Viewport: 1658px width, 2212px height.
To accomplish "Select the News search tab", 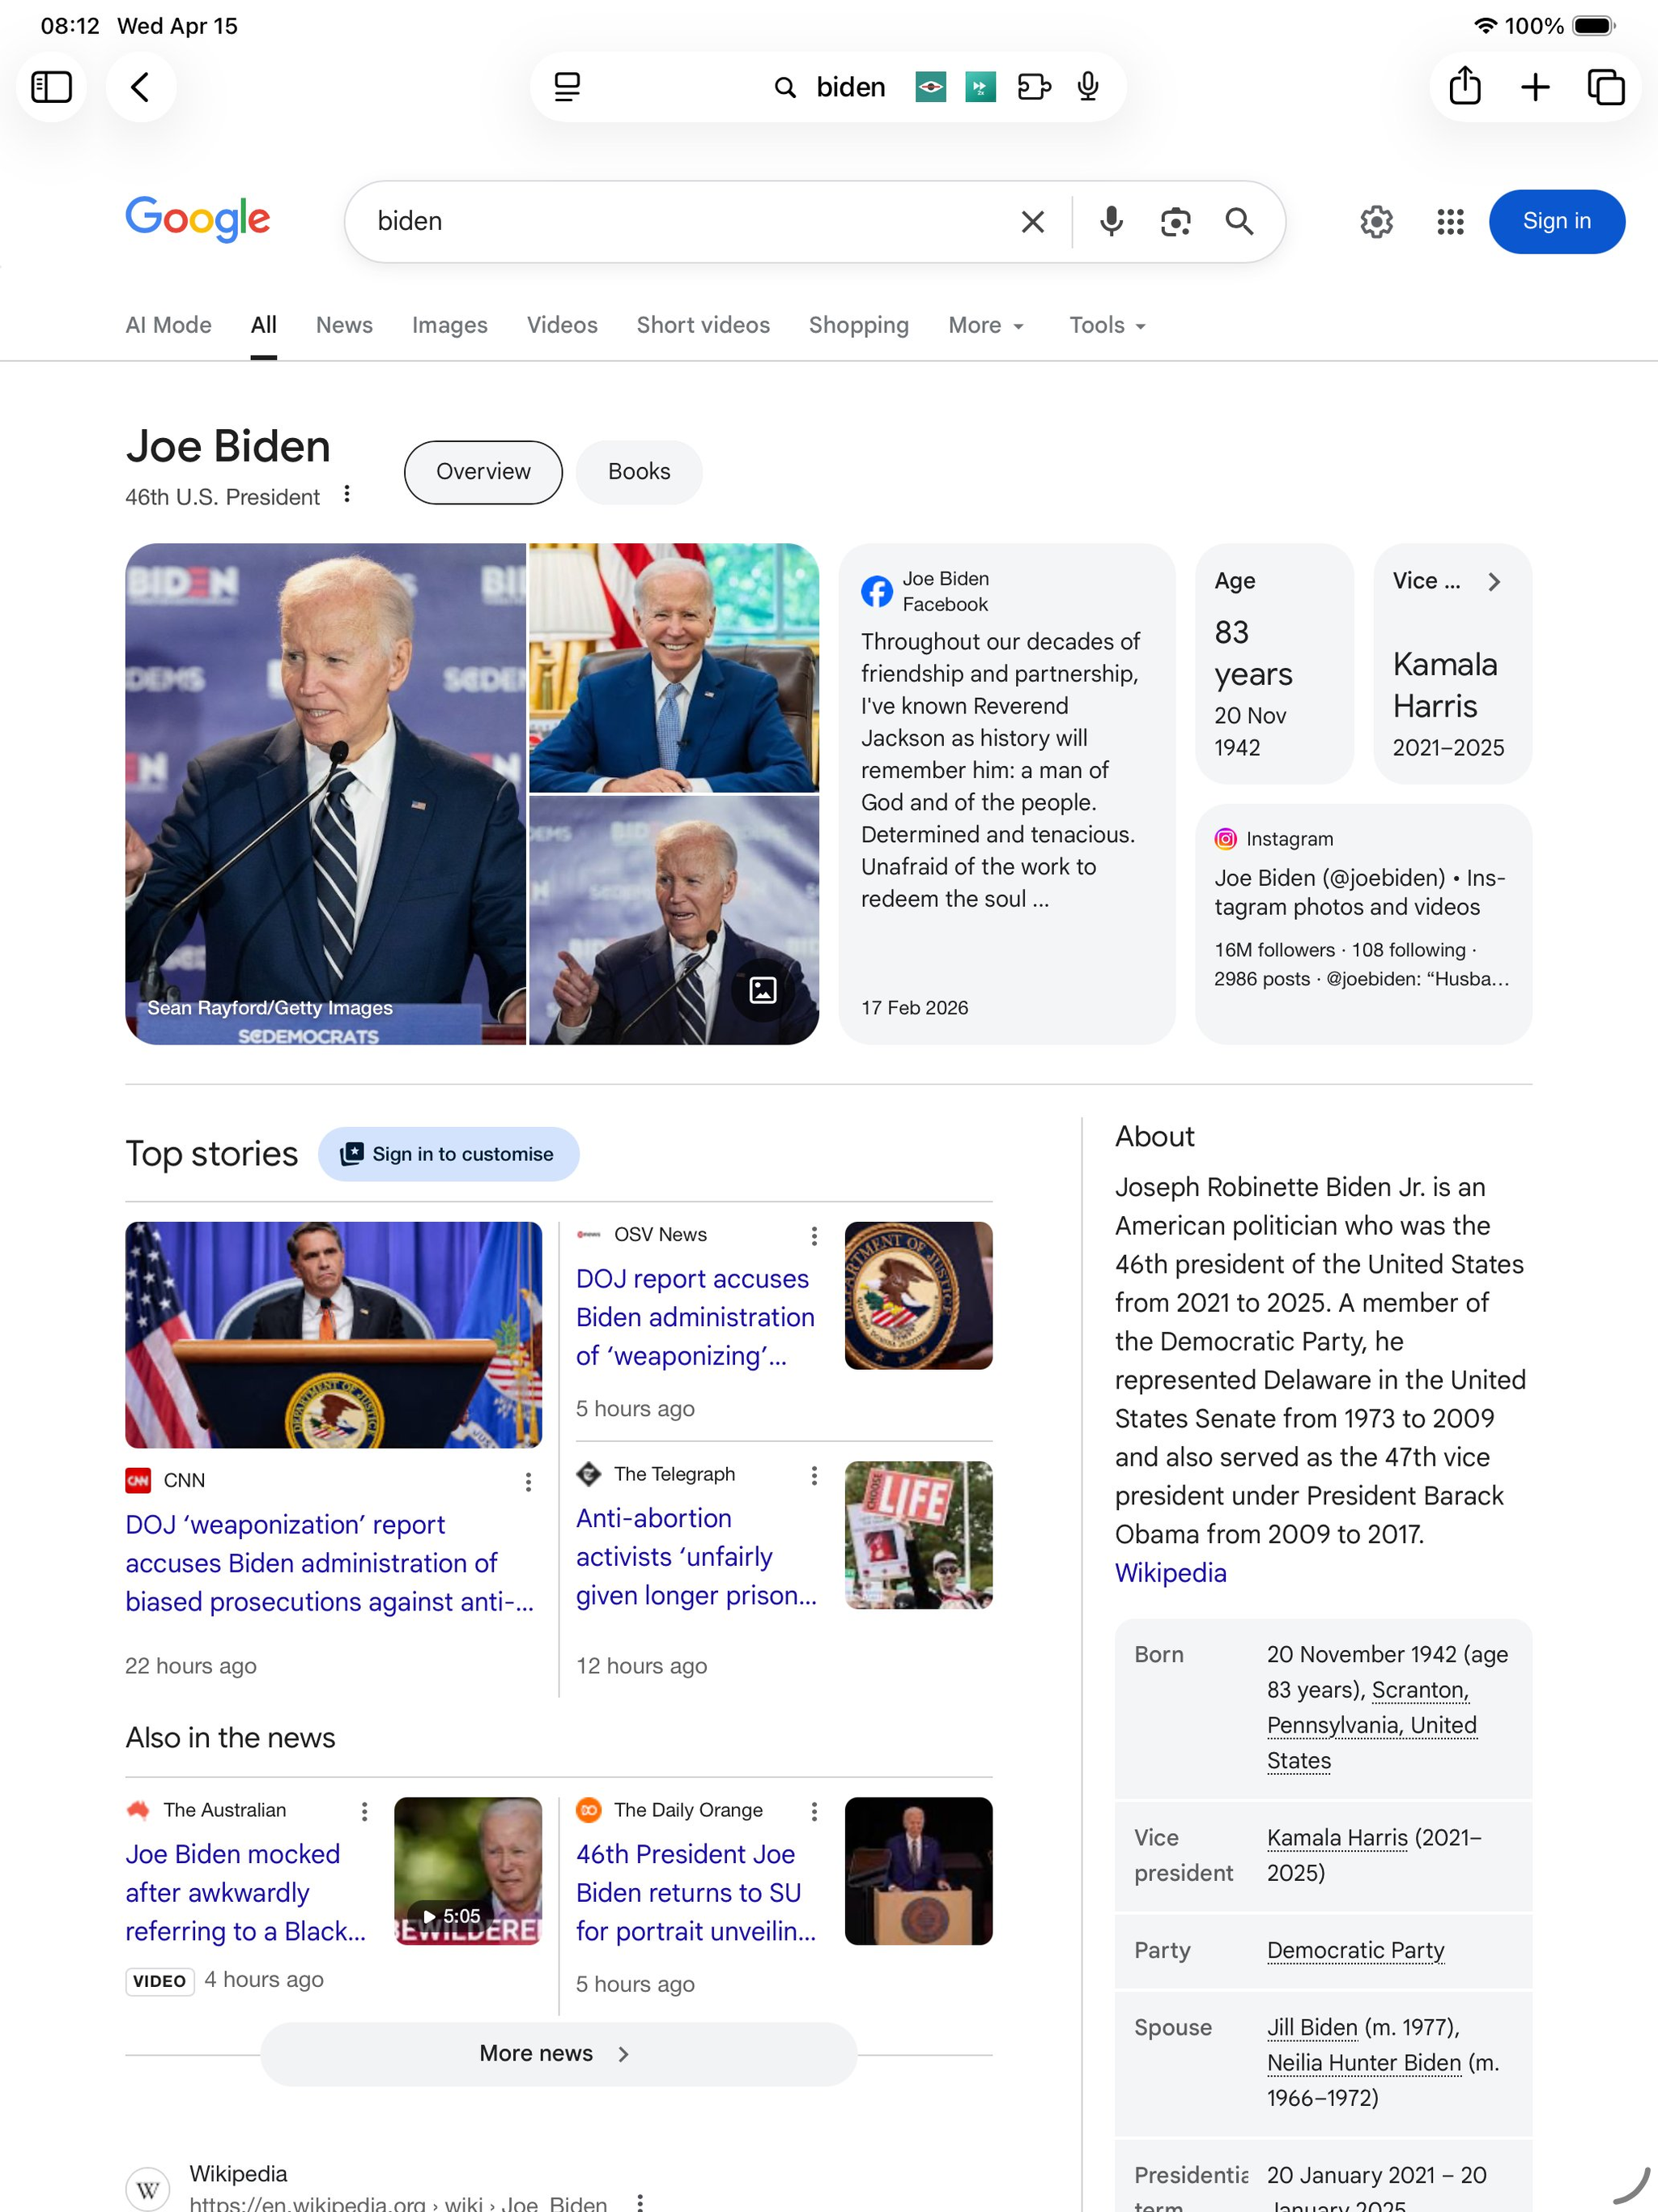I will [344, 325].
